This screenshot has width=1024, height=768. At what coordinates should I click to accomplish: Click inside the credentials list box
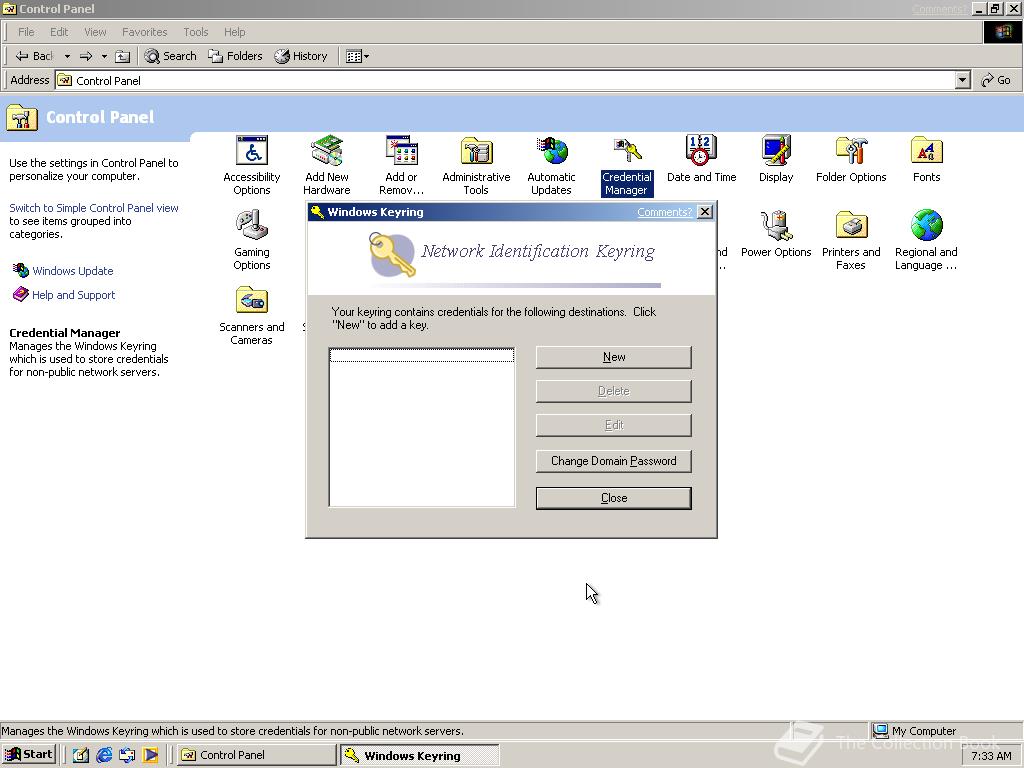tap(422, 427)
